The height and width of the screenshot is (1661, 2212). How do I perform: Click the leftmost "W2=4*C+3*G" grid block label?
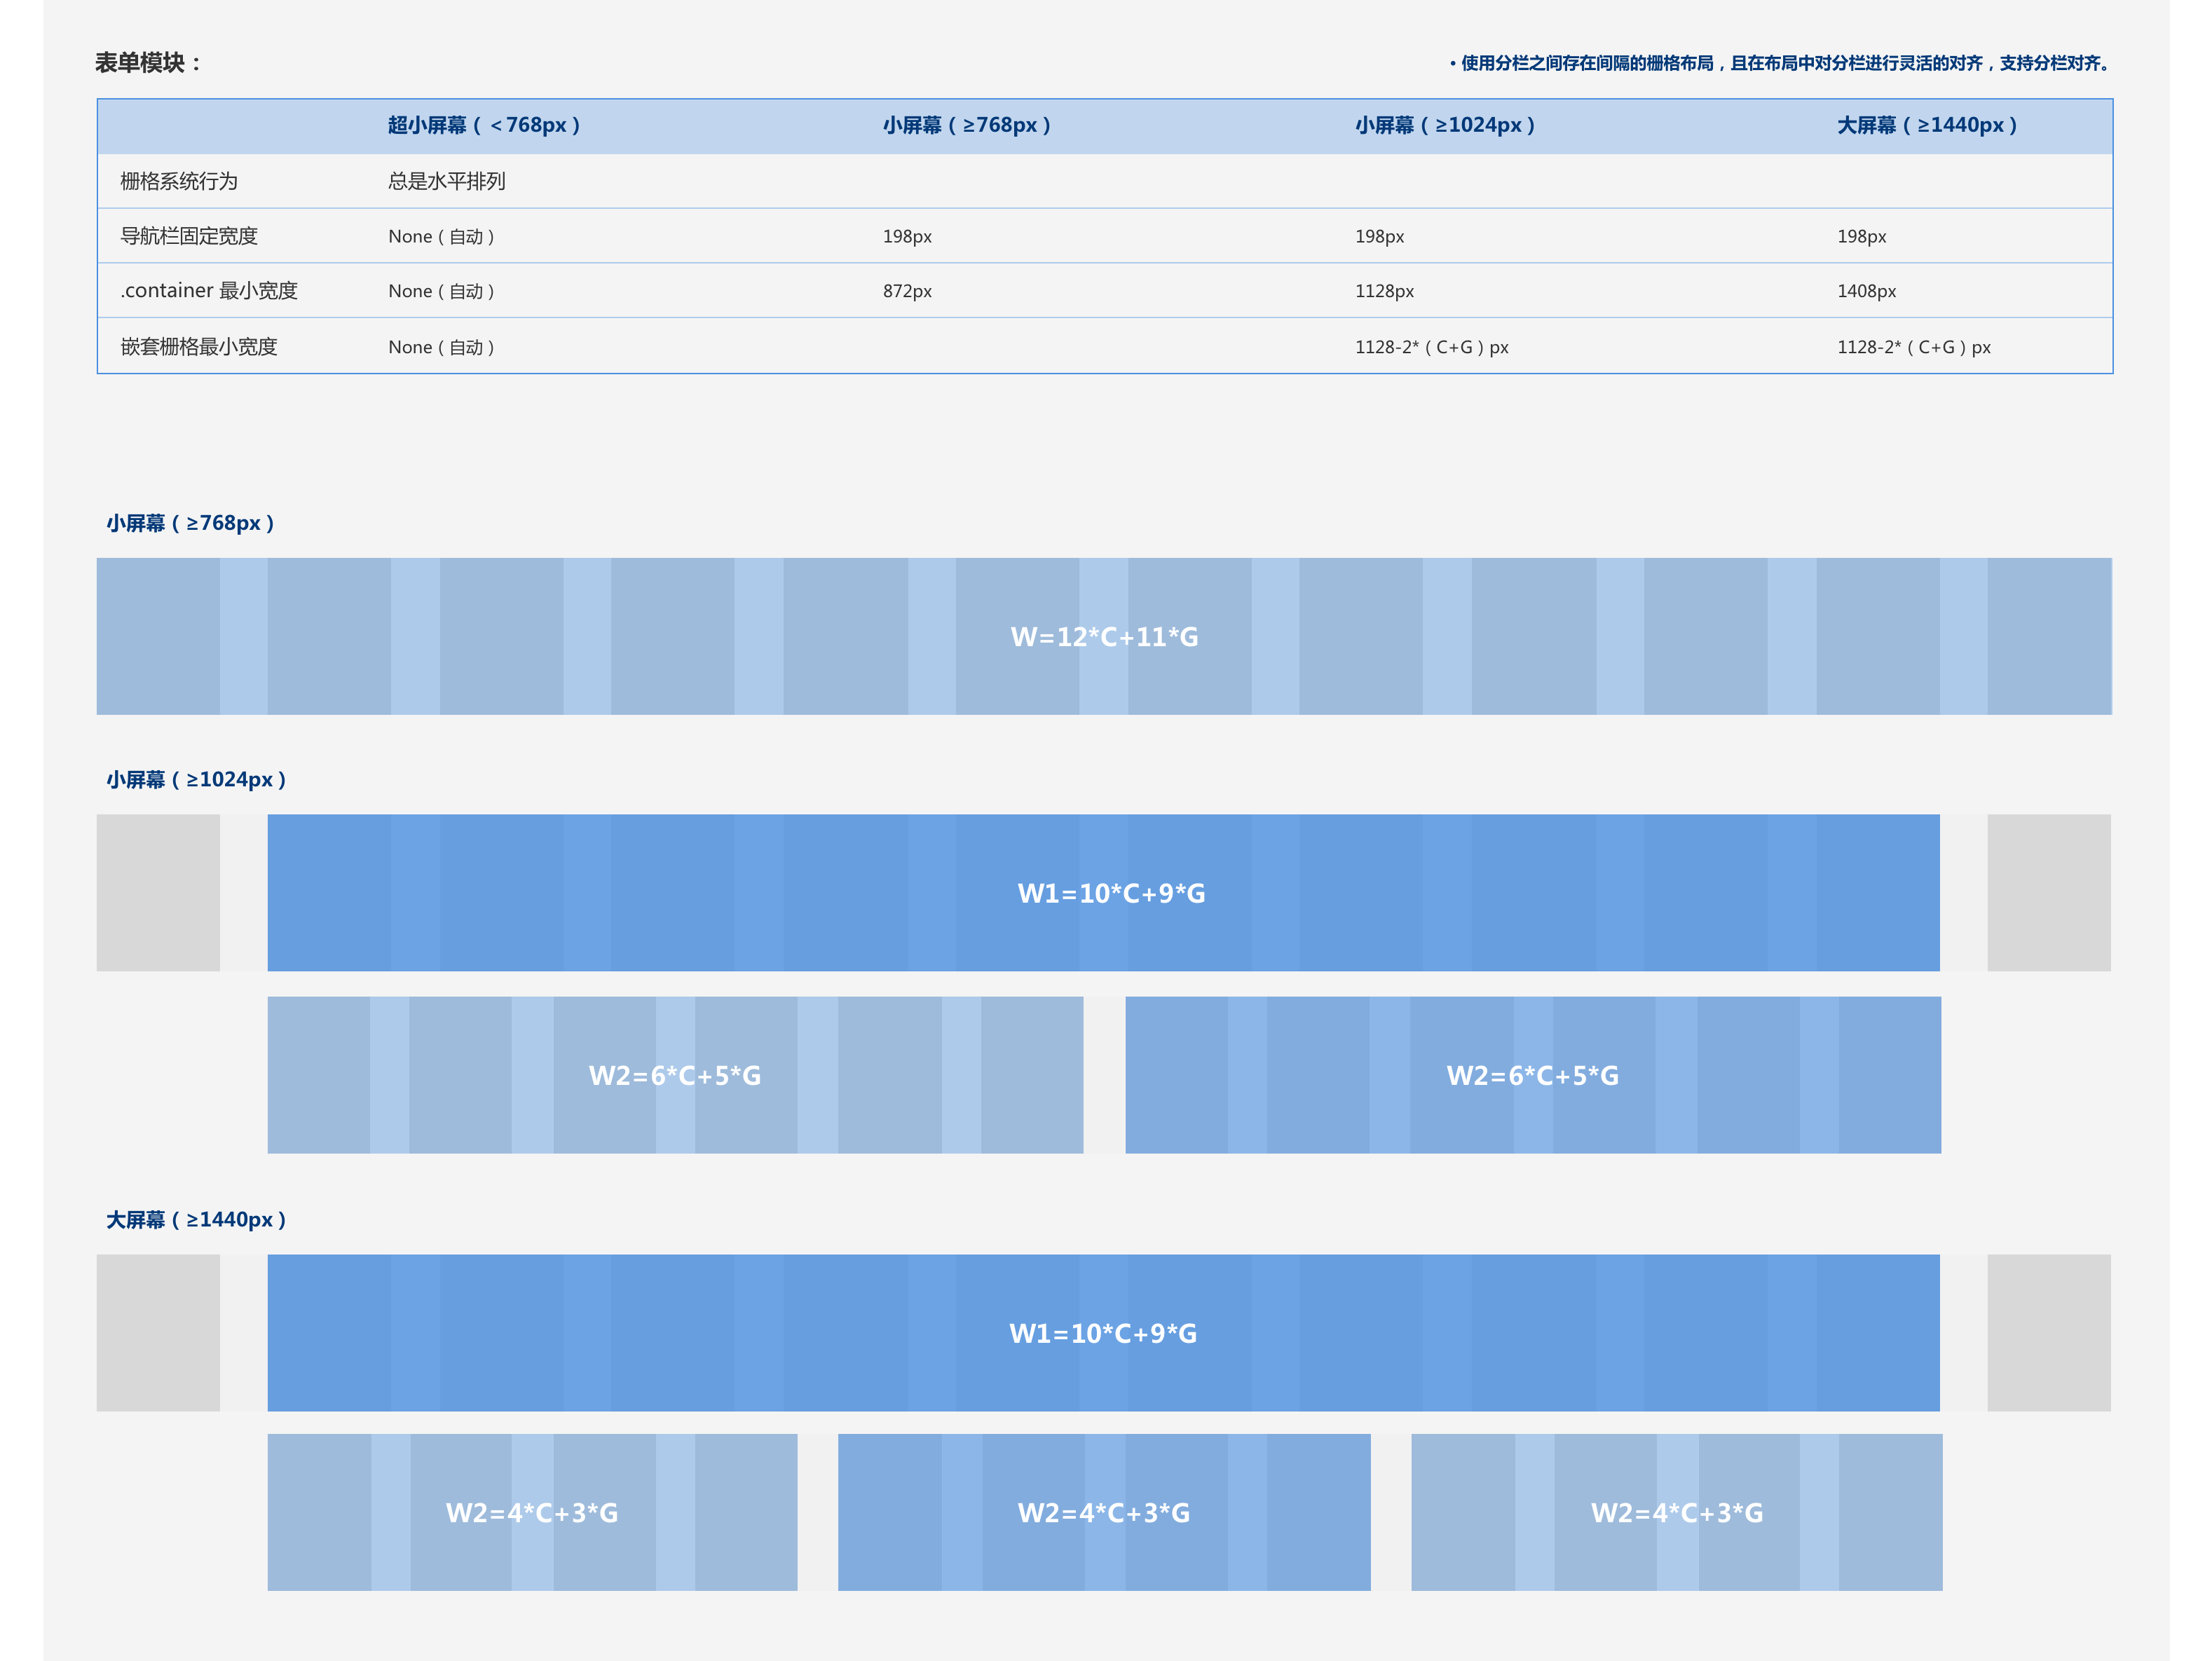[532, 1513]
